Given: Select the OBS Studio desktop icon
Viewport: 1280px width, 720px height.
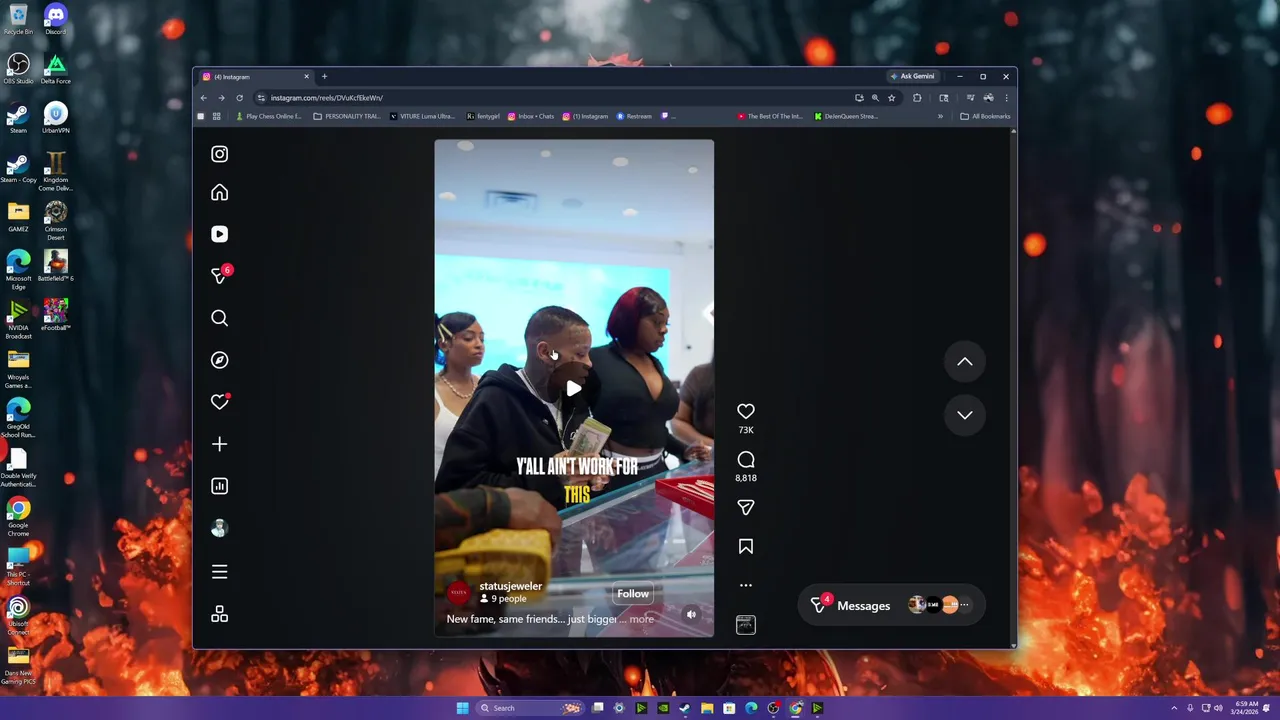Looking at the screenshot, I should [x=18, y=69].
